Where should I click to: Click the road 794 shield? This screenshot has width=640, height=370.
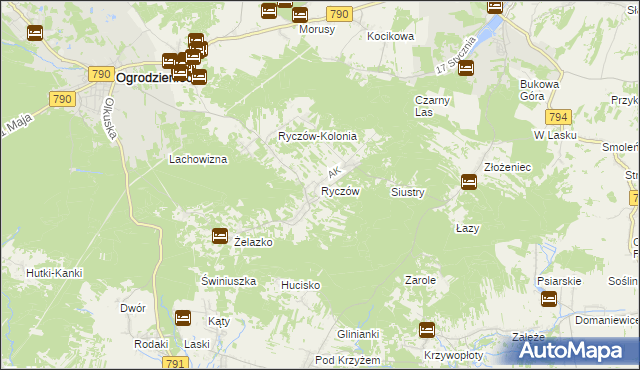point(558,117)
